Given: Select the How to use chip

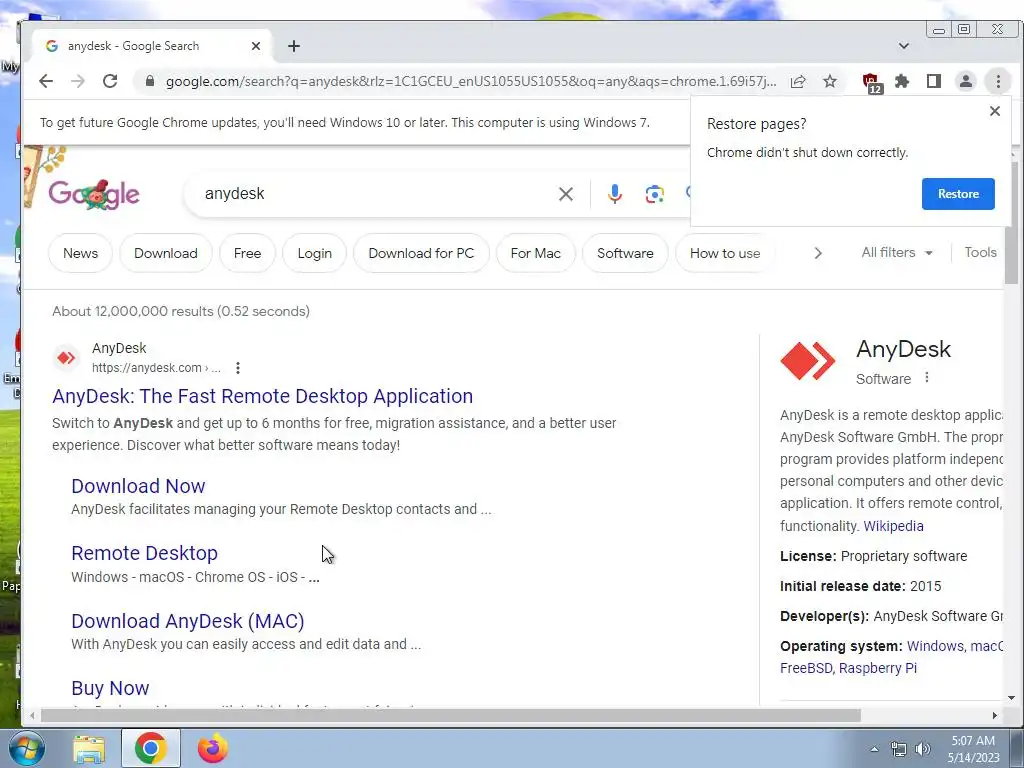Looking at the screenshot, I should click(x=725, y=253).
